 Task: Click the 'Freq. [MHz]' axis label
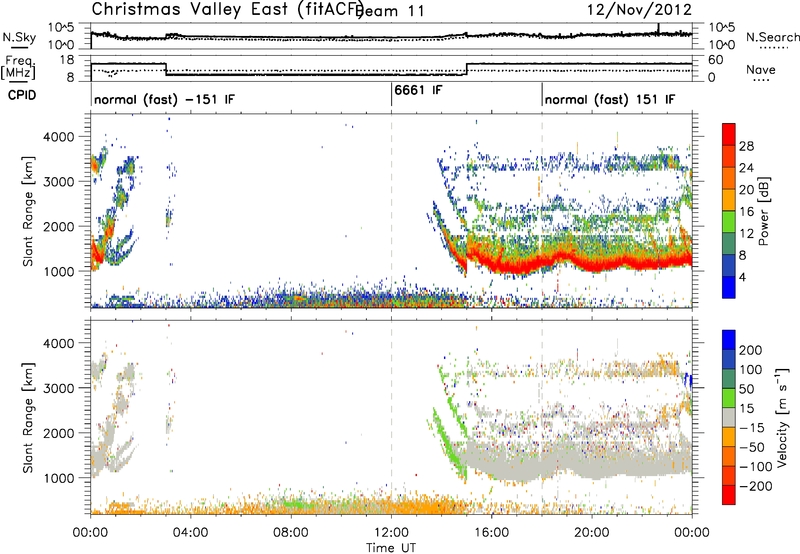click(x=20, y=68)
